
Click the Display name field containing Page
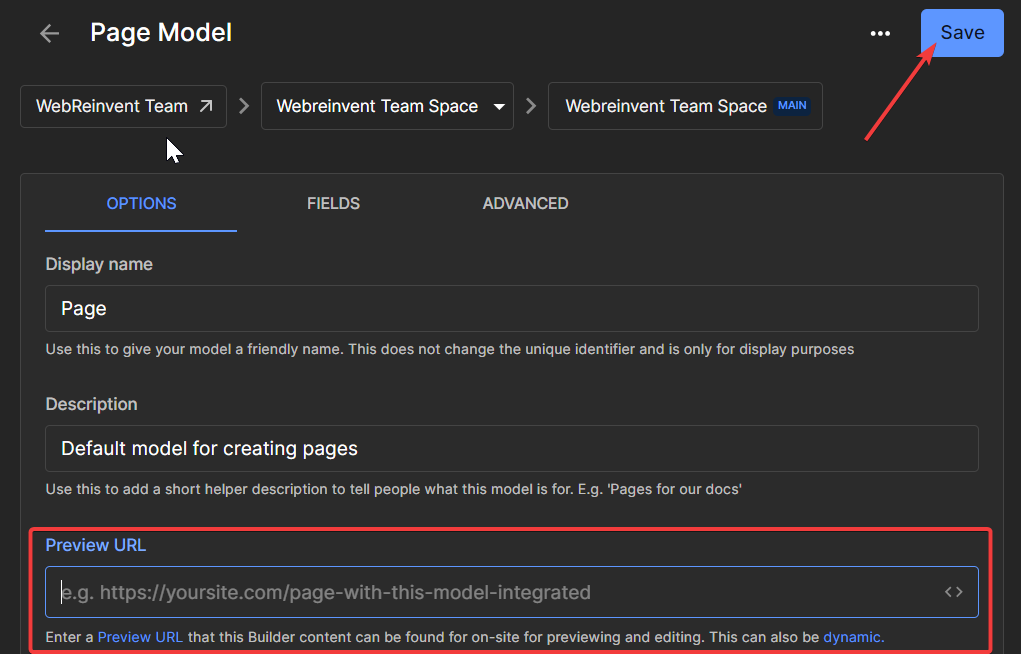511,308
